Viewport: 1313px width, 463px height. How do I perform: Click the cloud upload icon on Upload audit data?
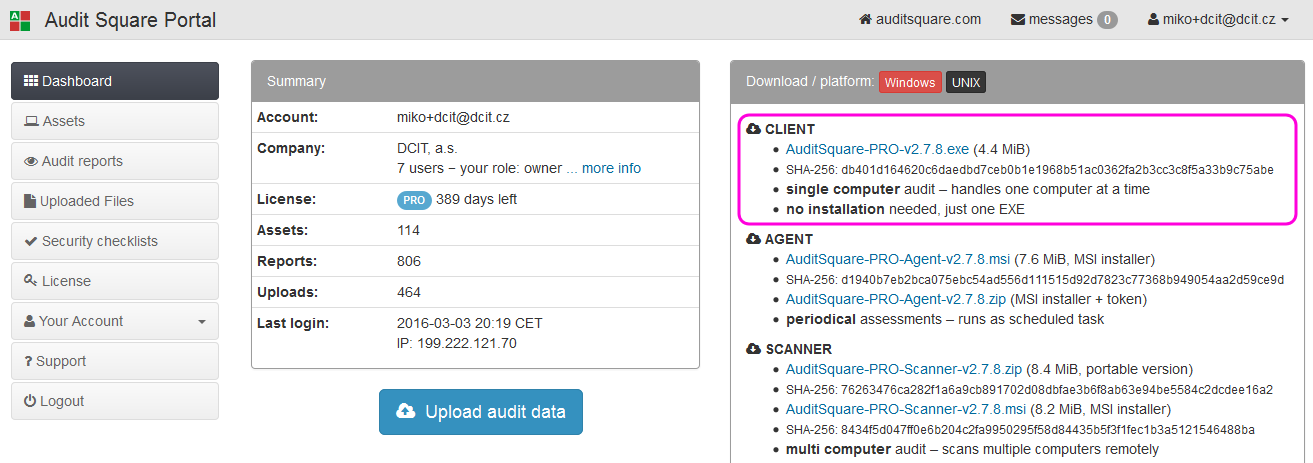click(406, 412)
